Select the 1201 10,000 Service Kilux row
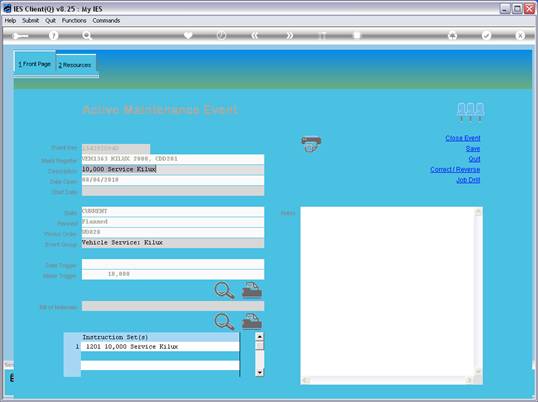Image resolution: width=538 pixels, height=402 pixels. 160,347
